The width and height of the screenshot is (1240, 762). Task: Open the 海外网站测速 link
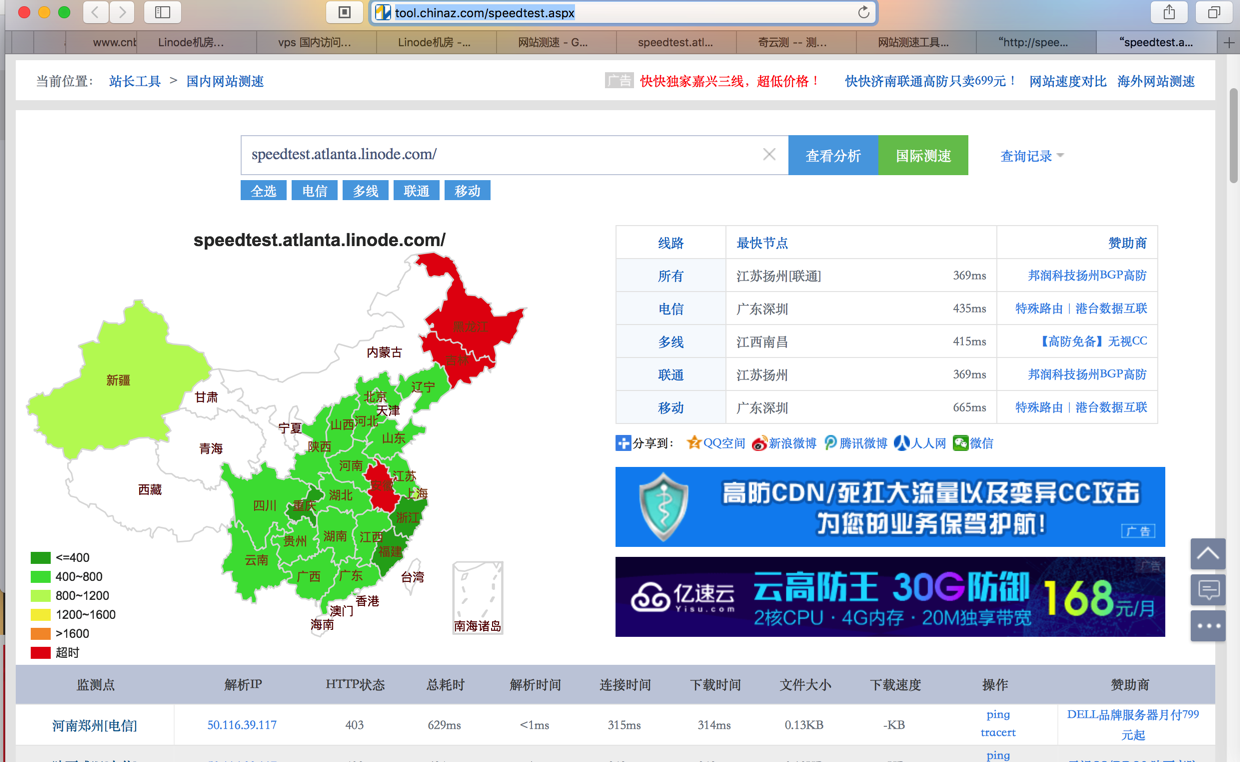(x=1156, y=81)
